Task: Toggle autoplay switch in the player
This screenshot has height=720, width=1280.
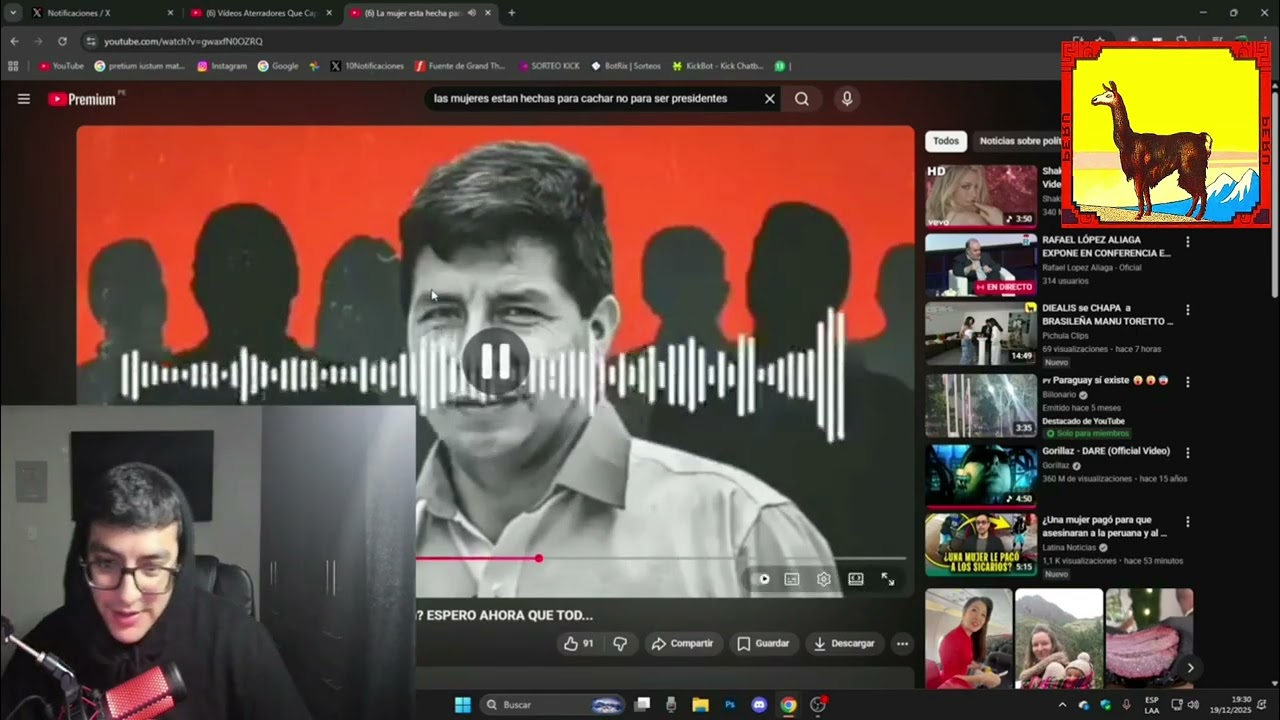Action: 764,579
